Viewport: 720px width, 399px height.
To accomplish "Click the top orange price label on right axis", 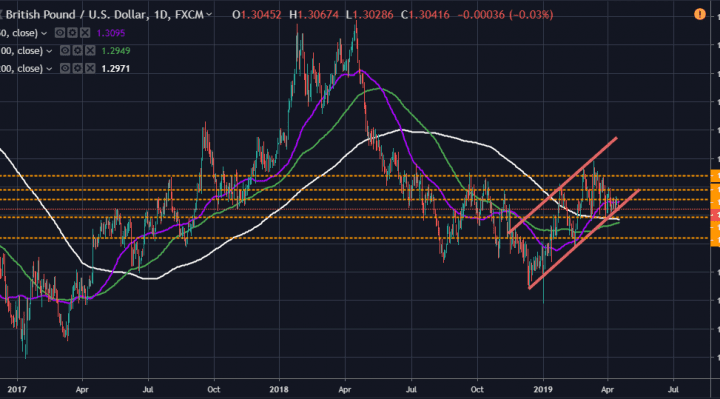I will coord(715,176).
